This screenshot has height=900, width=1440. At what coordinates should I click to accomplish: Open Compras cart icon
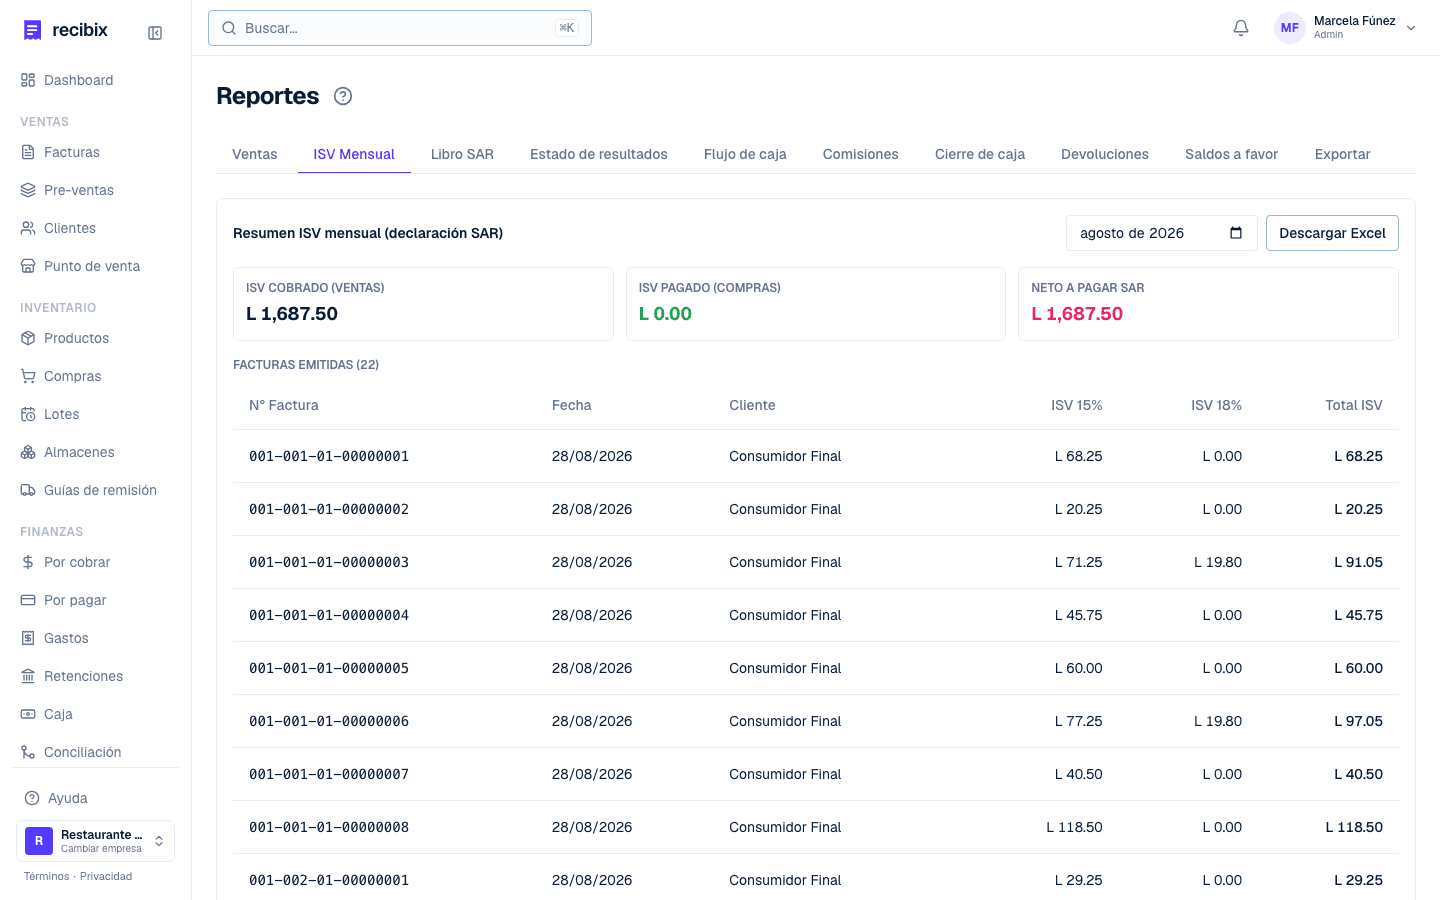coord(28,376)
